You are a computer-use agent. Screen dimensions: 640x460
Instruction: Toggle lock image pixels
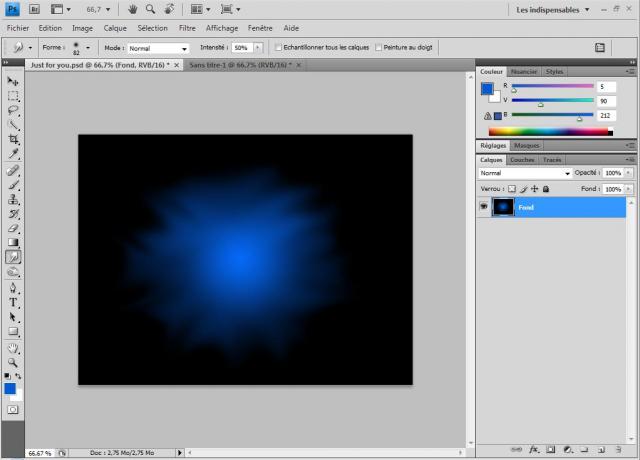coord(524,189)
